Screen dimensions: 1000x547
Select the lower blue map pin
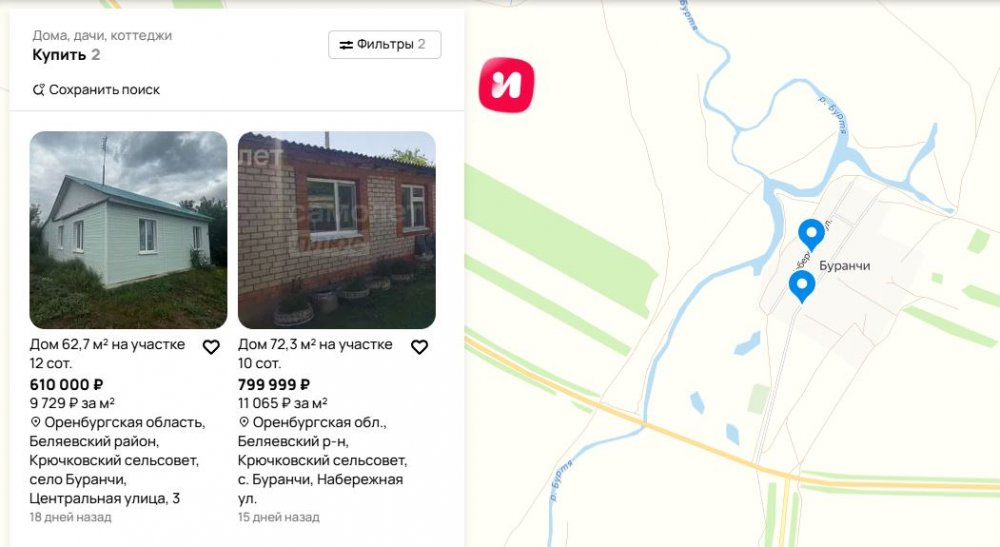click(x=802, y=286)
